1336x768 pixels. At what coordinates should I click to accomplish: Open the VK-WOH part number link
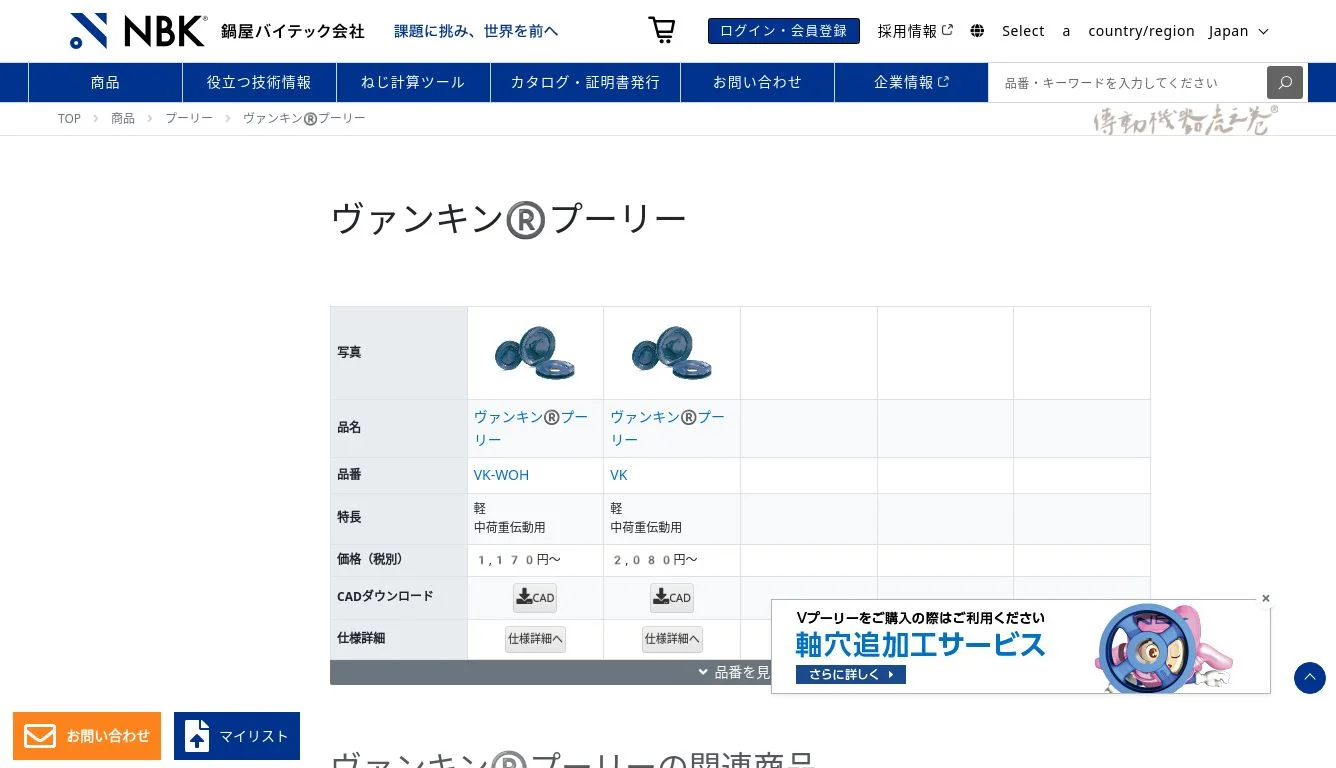pos(501,475)
